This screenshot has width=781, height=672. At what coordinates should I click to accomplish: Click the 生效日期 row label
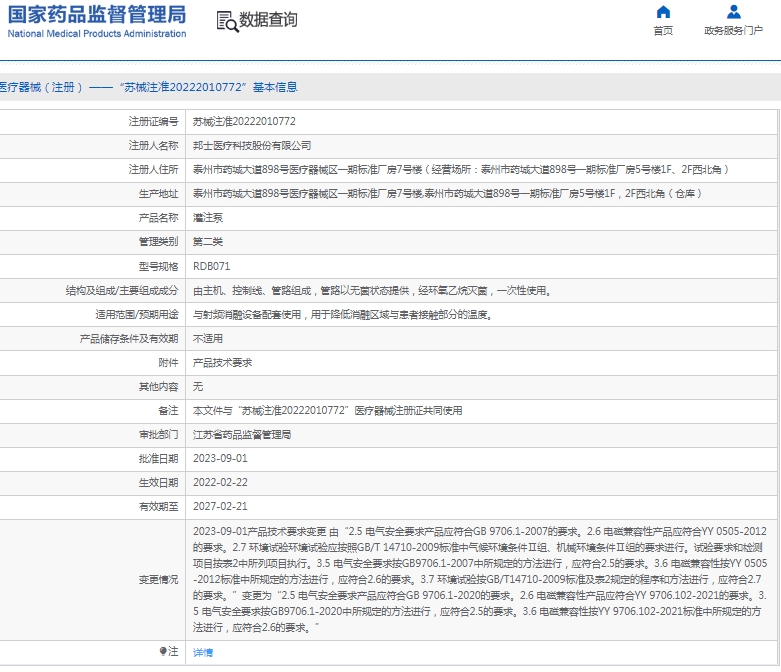[158, 482]
